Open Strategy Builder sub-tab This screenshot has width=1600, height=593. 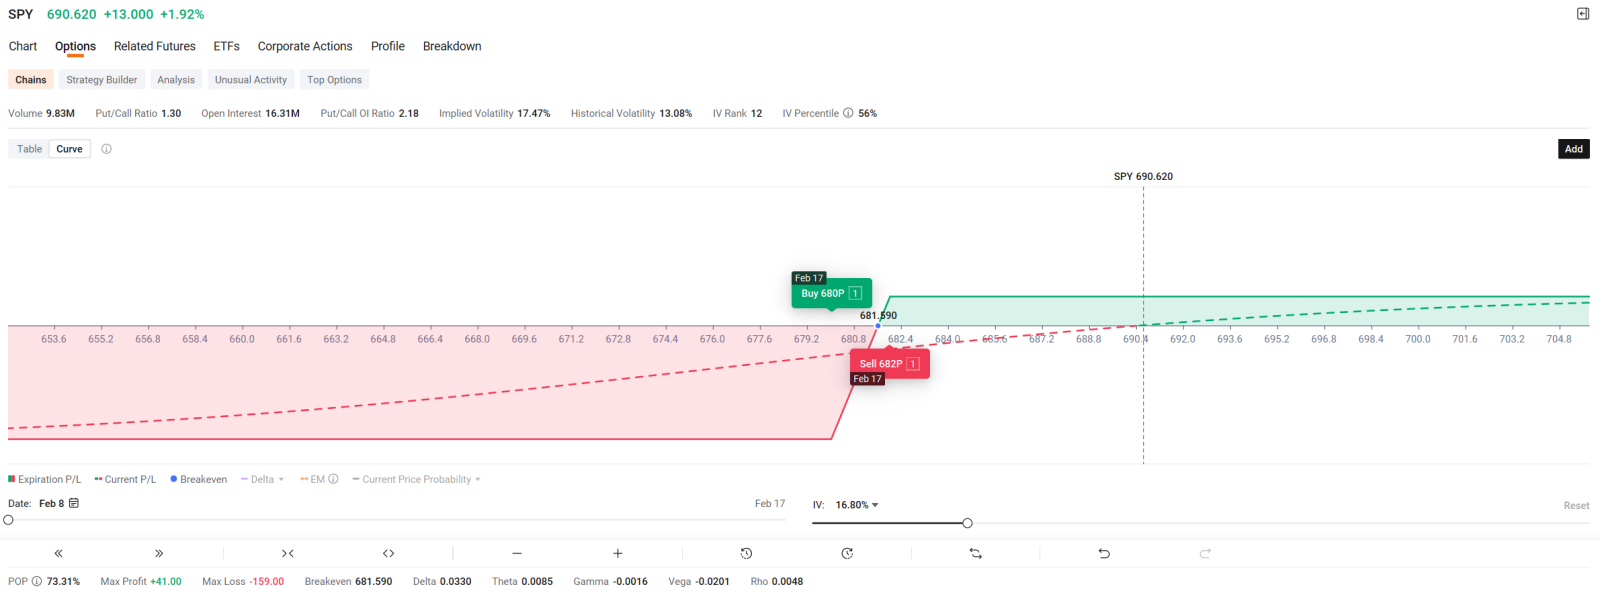[102, 80]
